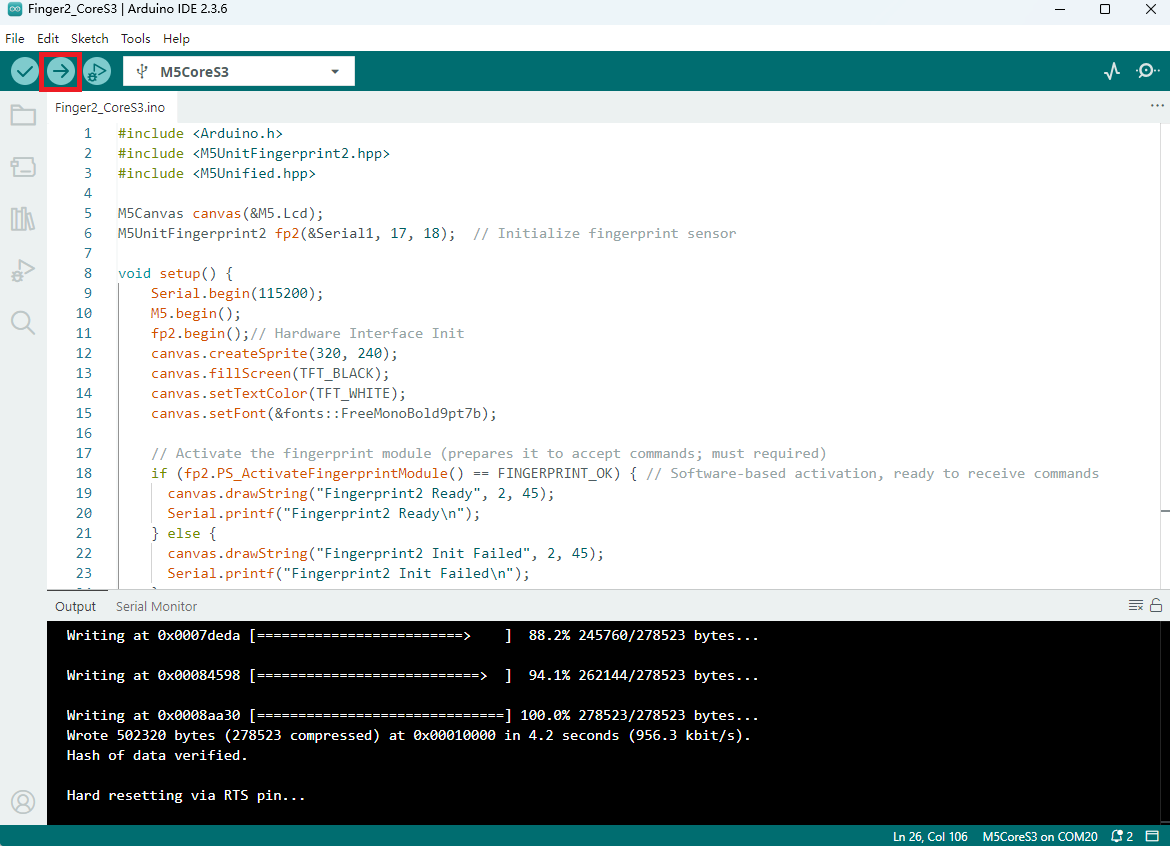Open the editor tab overflow ellipsis menu
Viewport: 1170px width, 846px height.
[1157, 105]
